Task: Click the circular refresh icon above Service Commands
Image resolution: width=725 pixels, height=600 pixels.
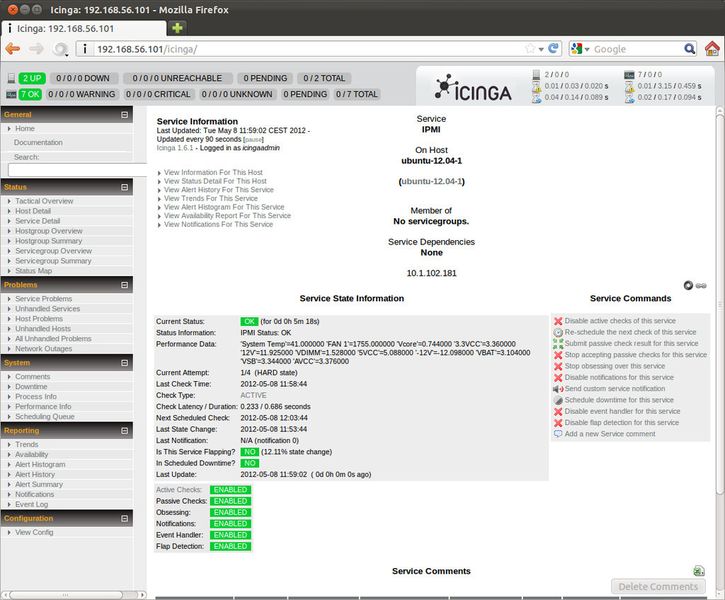Action: click(688, 286)
